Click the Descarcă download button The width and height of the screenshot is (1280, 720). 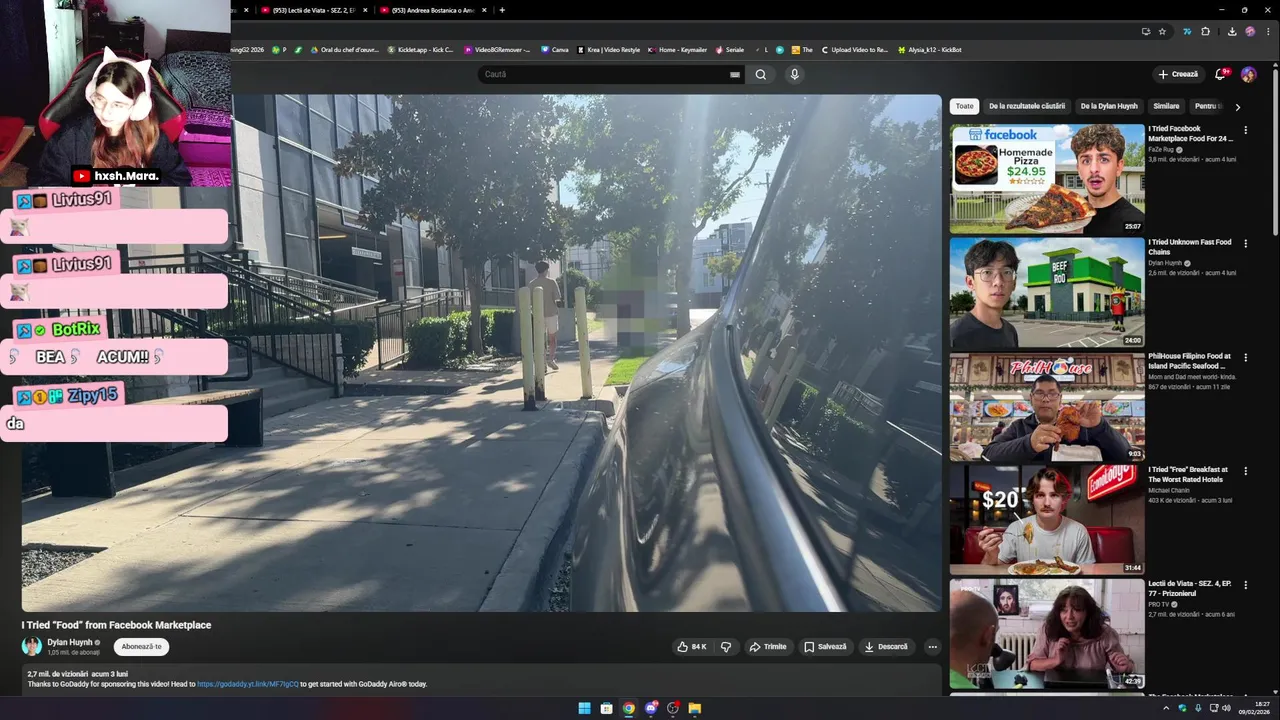click(x=886, y=647)
